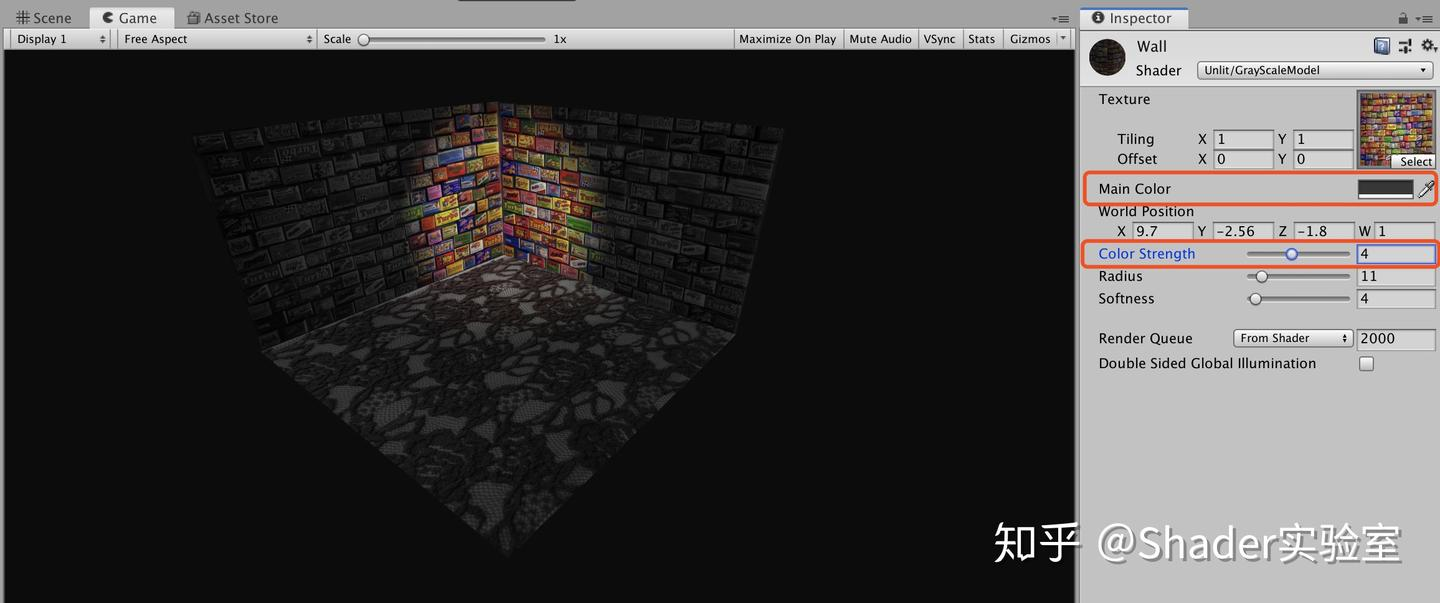The image size is (1440, 603).
Task: Switch to the Scene tab
Action: tap(44, 18)
